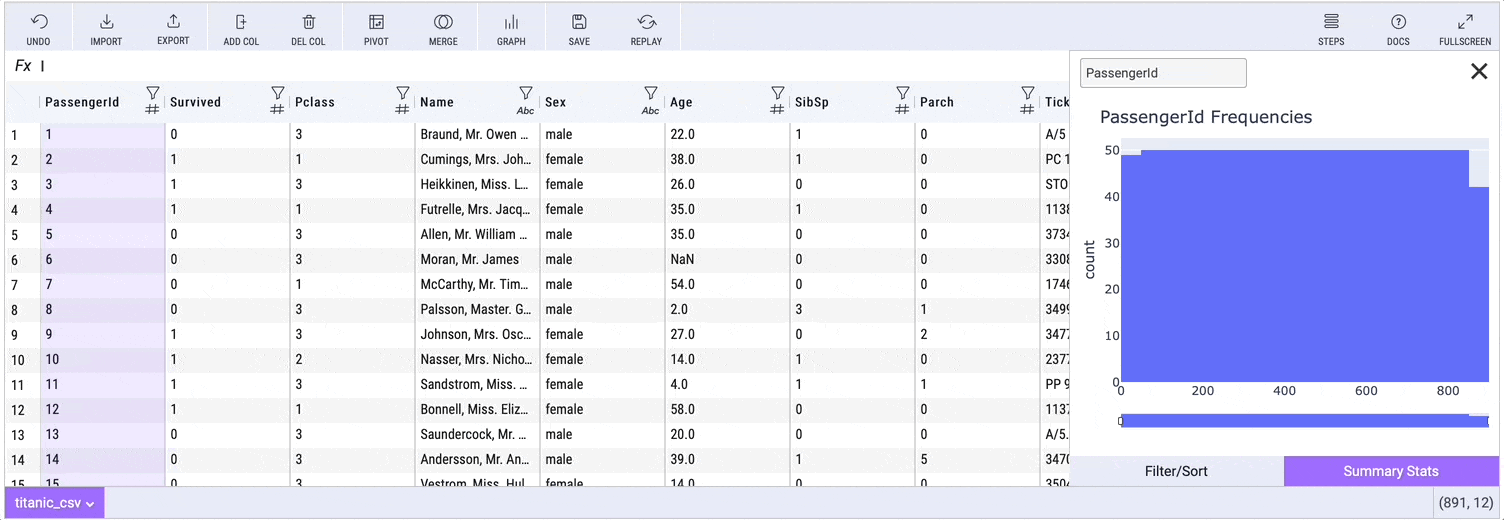Add a new column with Add Col
This screenshot has width=1504, height=520.
(x=241, y=23)
